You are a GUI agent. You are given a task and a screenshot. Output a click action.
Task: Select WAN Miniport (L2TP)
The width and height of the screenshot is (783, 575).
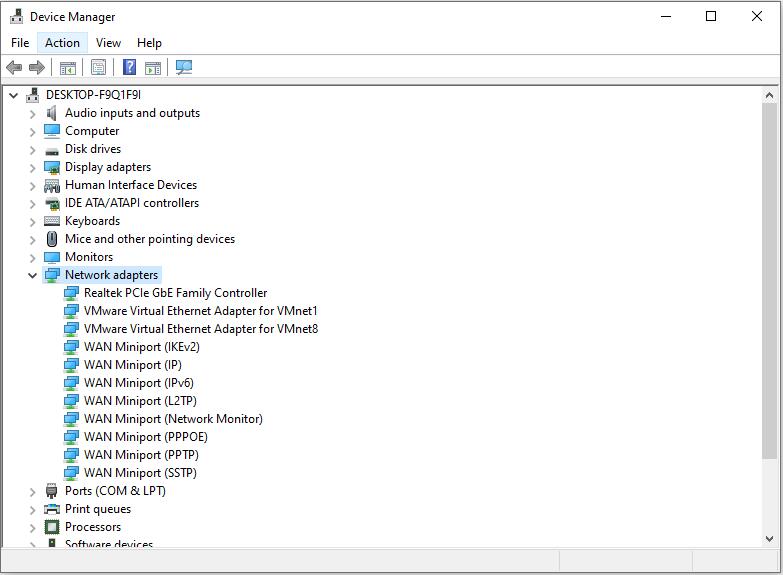(140, 401)
